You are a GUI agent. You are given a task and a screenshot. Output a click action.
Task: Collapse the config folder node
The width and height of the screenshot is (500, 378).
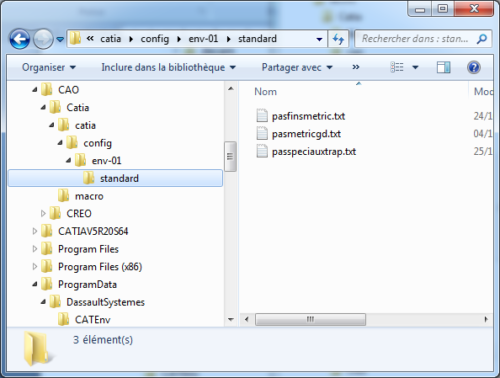click(60, 143)
